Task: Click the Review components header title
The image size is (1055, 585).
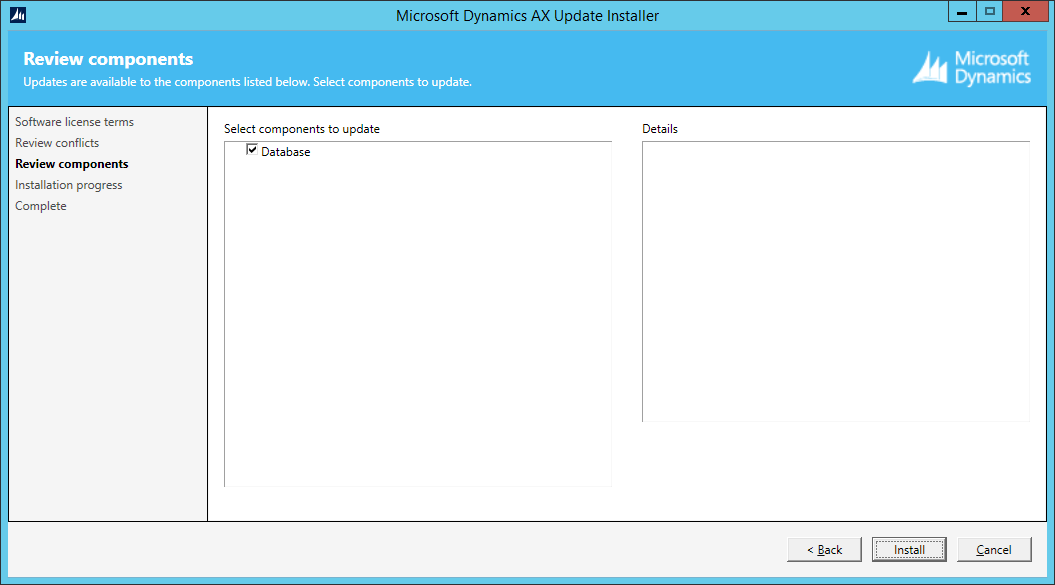Action: click(x=108, y=59)
